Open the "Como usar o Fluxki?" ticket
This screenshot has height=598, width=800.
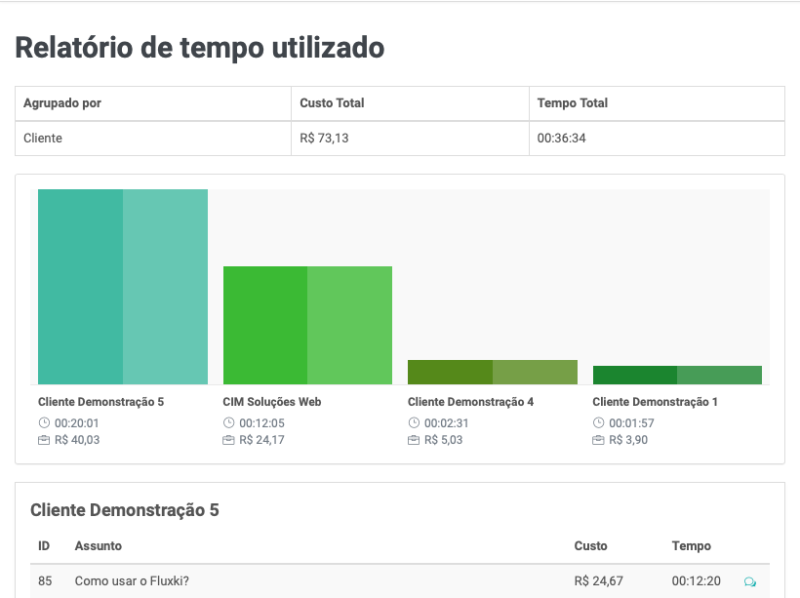pos(132,581)
